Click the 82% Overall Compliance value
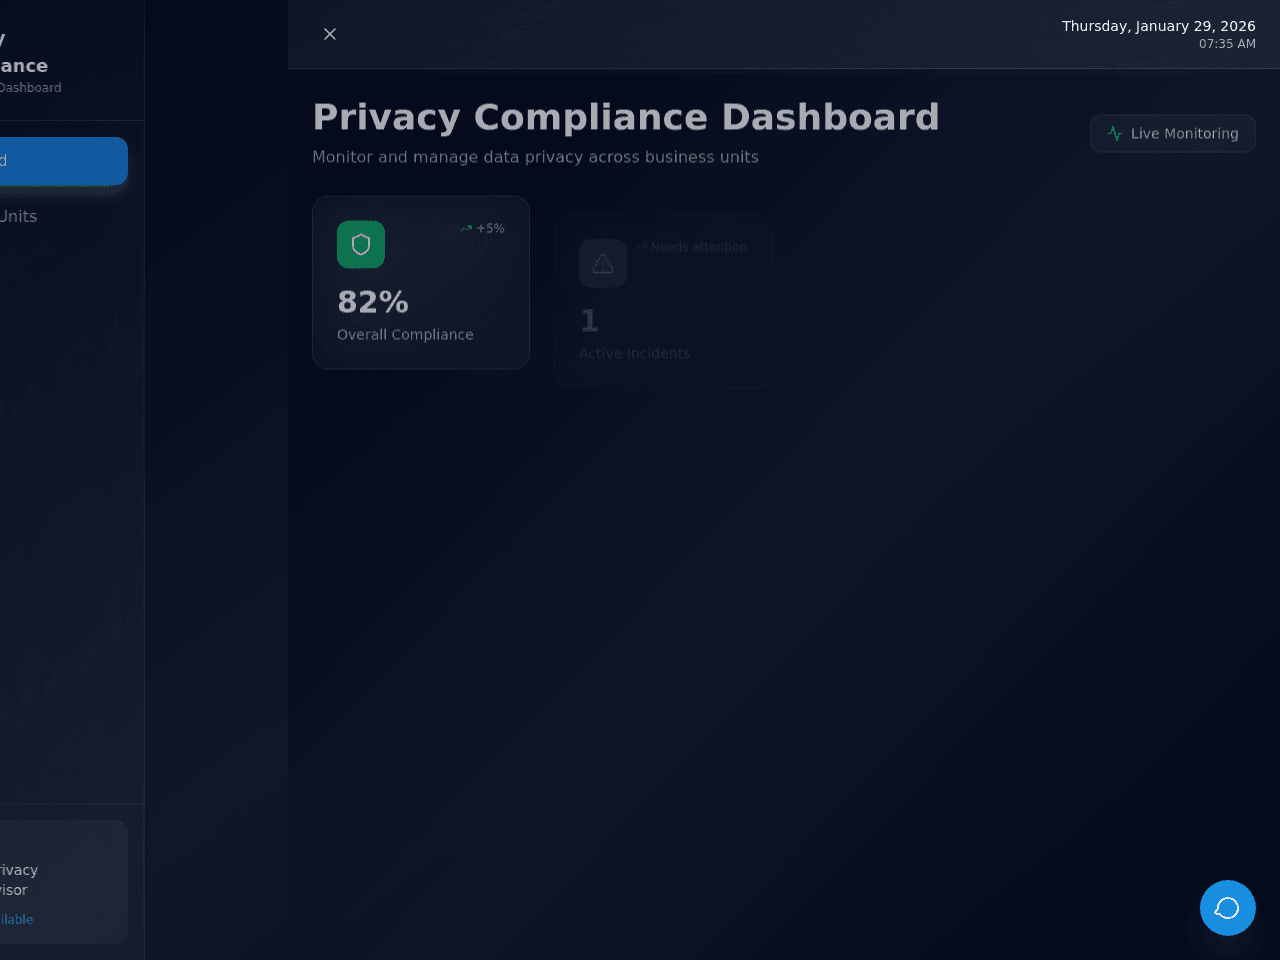 pyautogui.click(x=373, y=302)
